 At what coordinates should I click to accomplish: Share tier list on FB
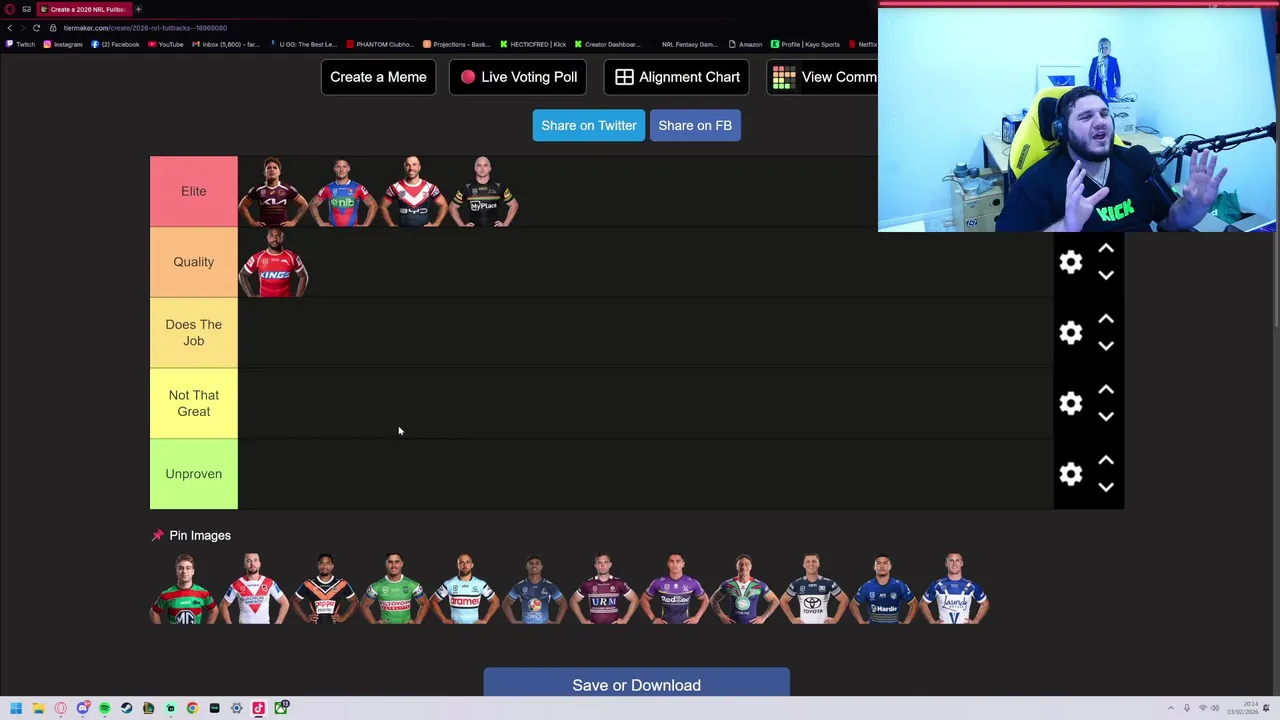pyautogui.click(x=695, y=125)
